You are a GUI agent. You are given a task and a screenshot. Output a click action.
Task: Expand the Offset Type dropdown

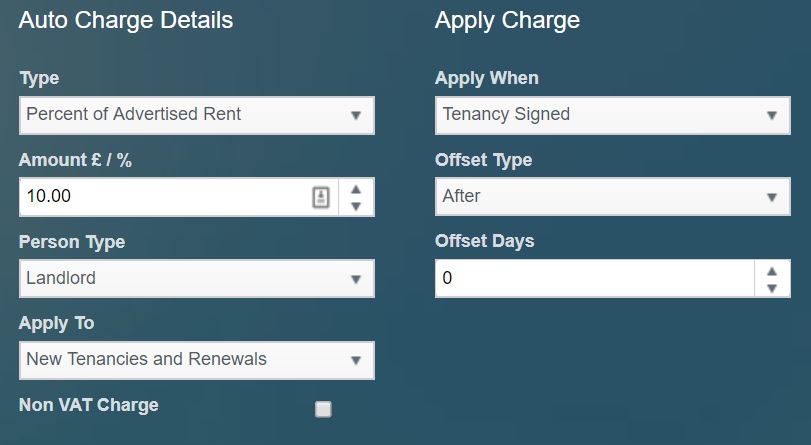point(598,197)
